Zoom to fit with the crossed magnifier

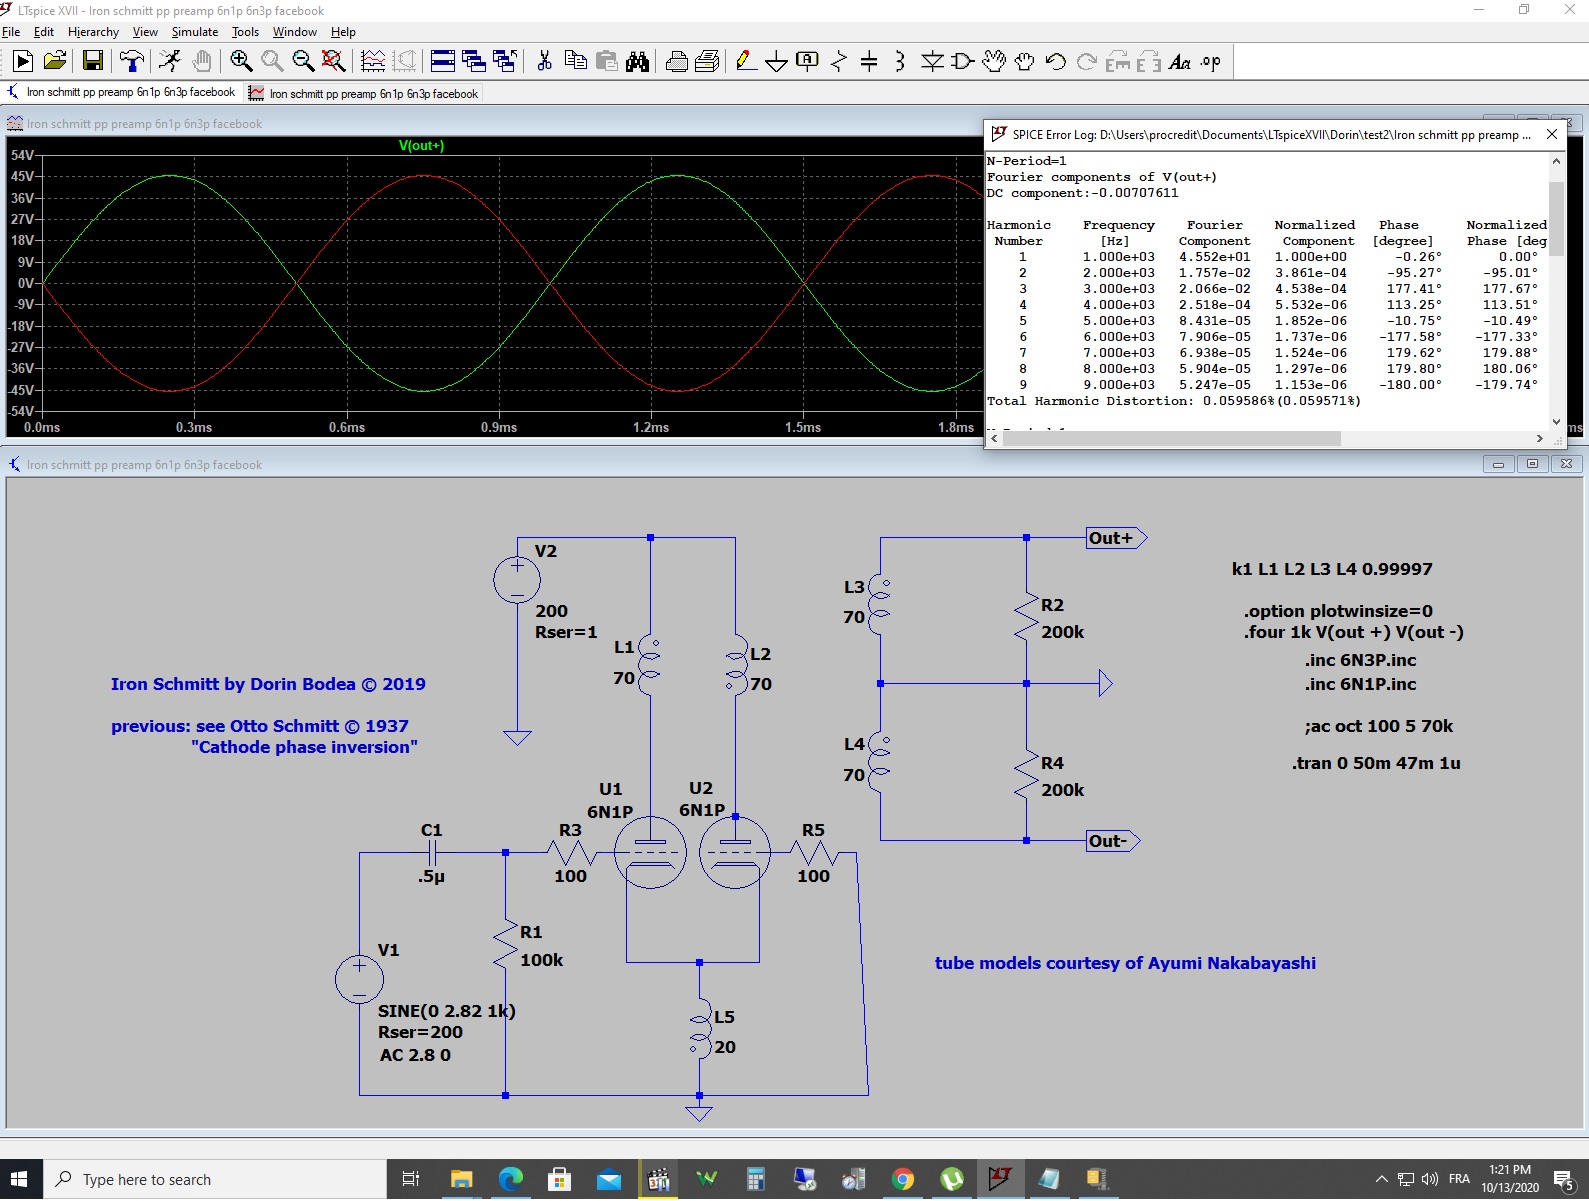pos(334,62)
